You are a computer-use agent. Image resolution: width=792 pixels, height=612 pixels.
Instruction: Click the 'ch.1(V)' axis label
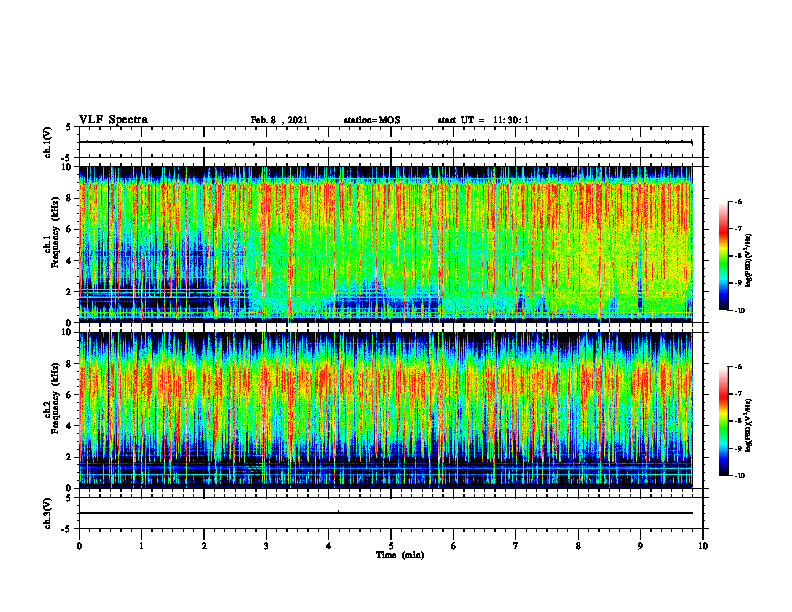click(x=47, y=142)
